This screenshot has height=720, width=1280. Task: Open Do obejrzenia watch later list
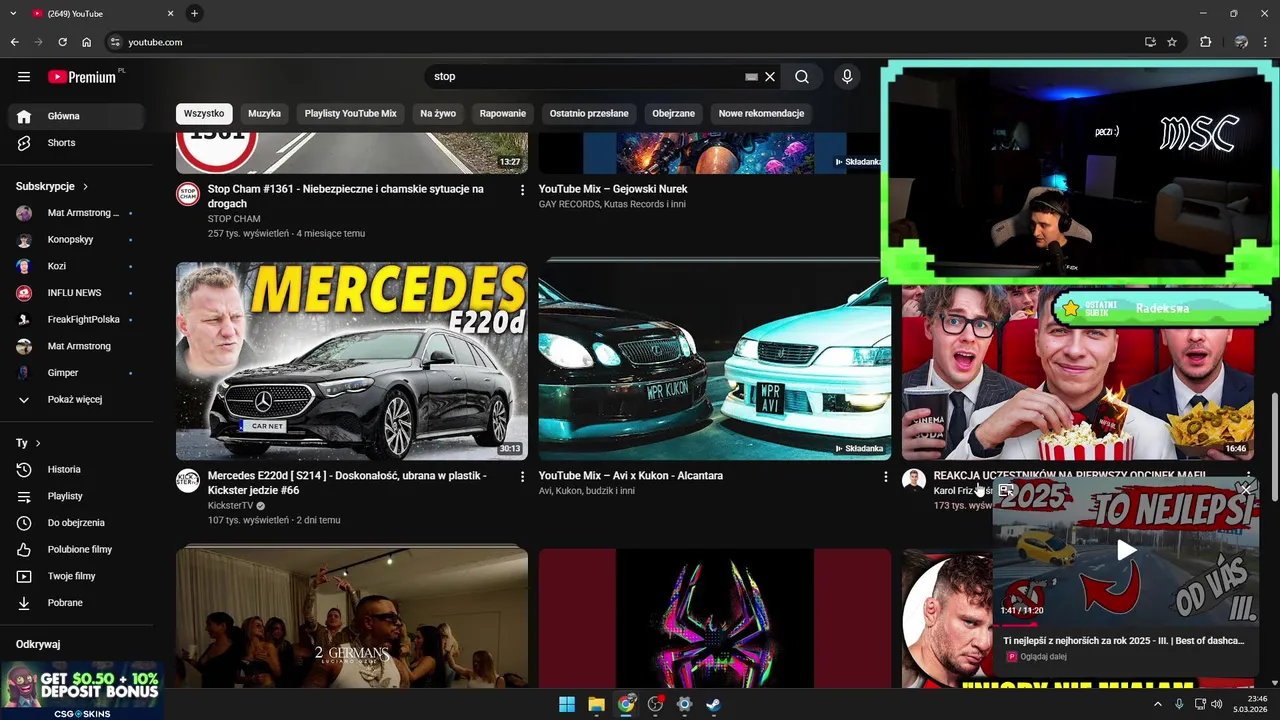pos(76,523)
